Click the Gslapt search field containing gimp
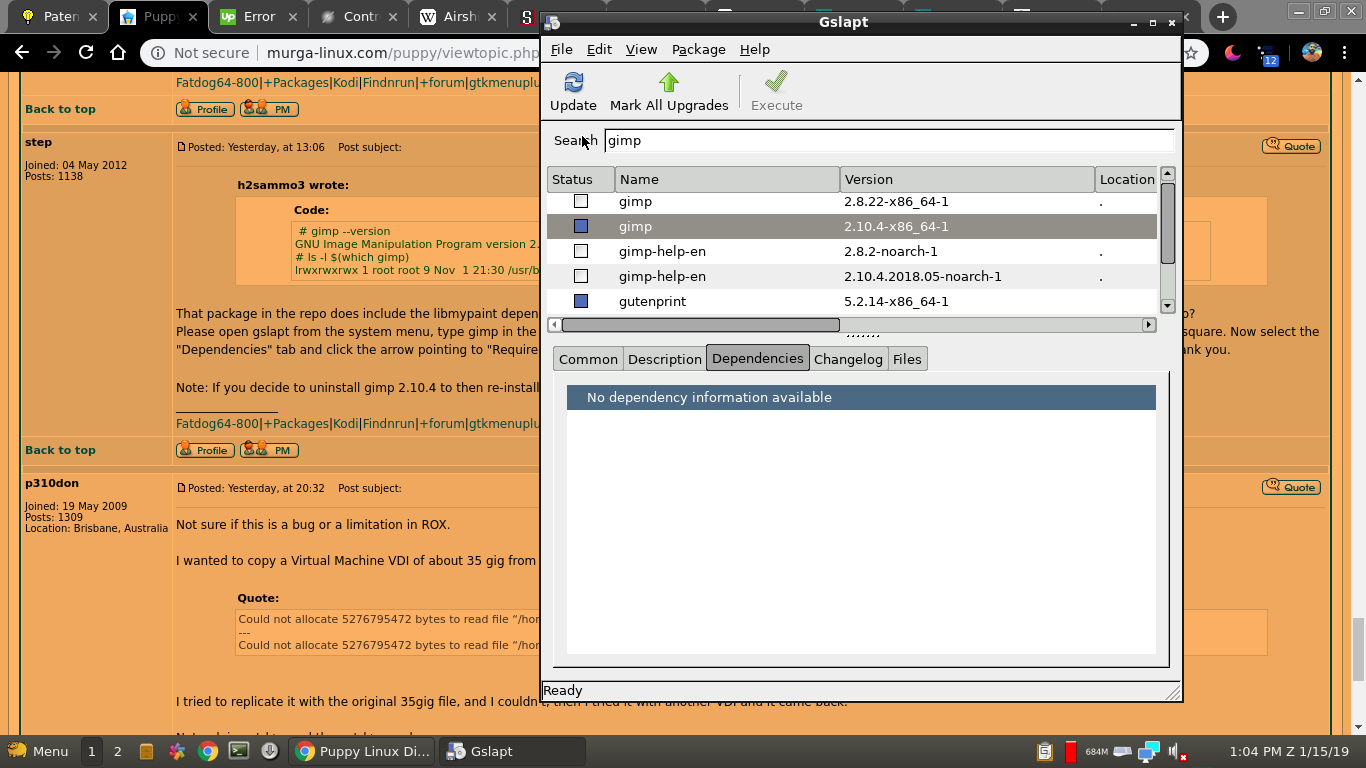 [889, 140]
